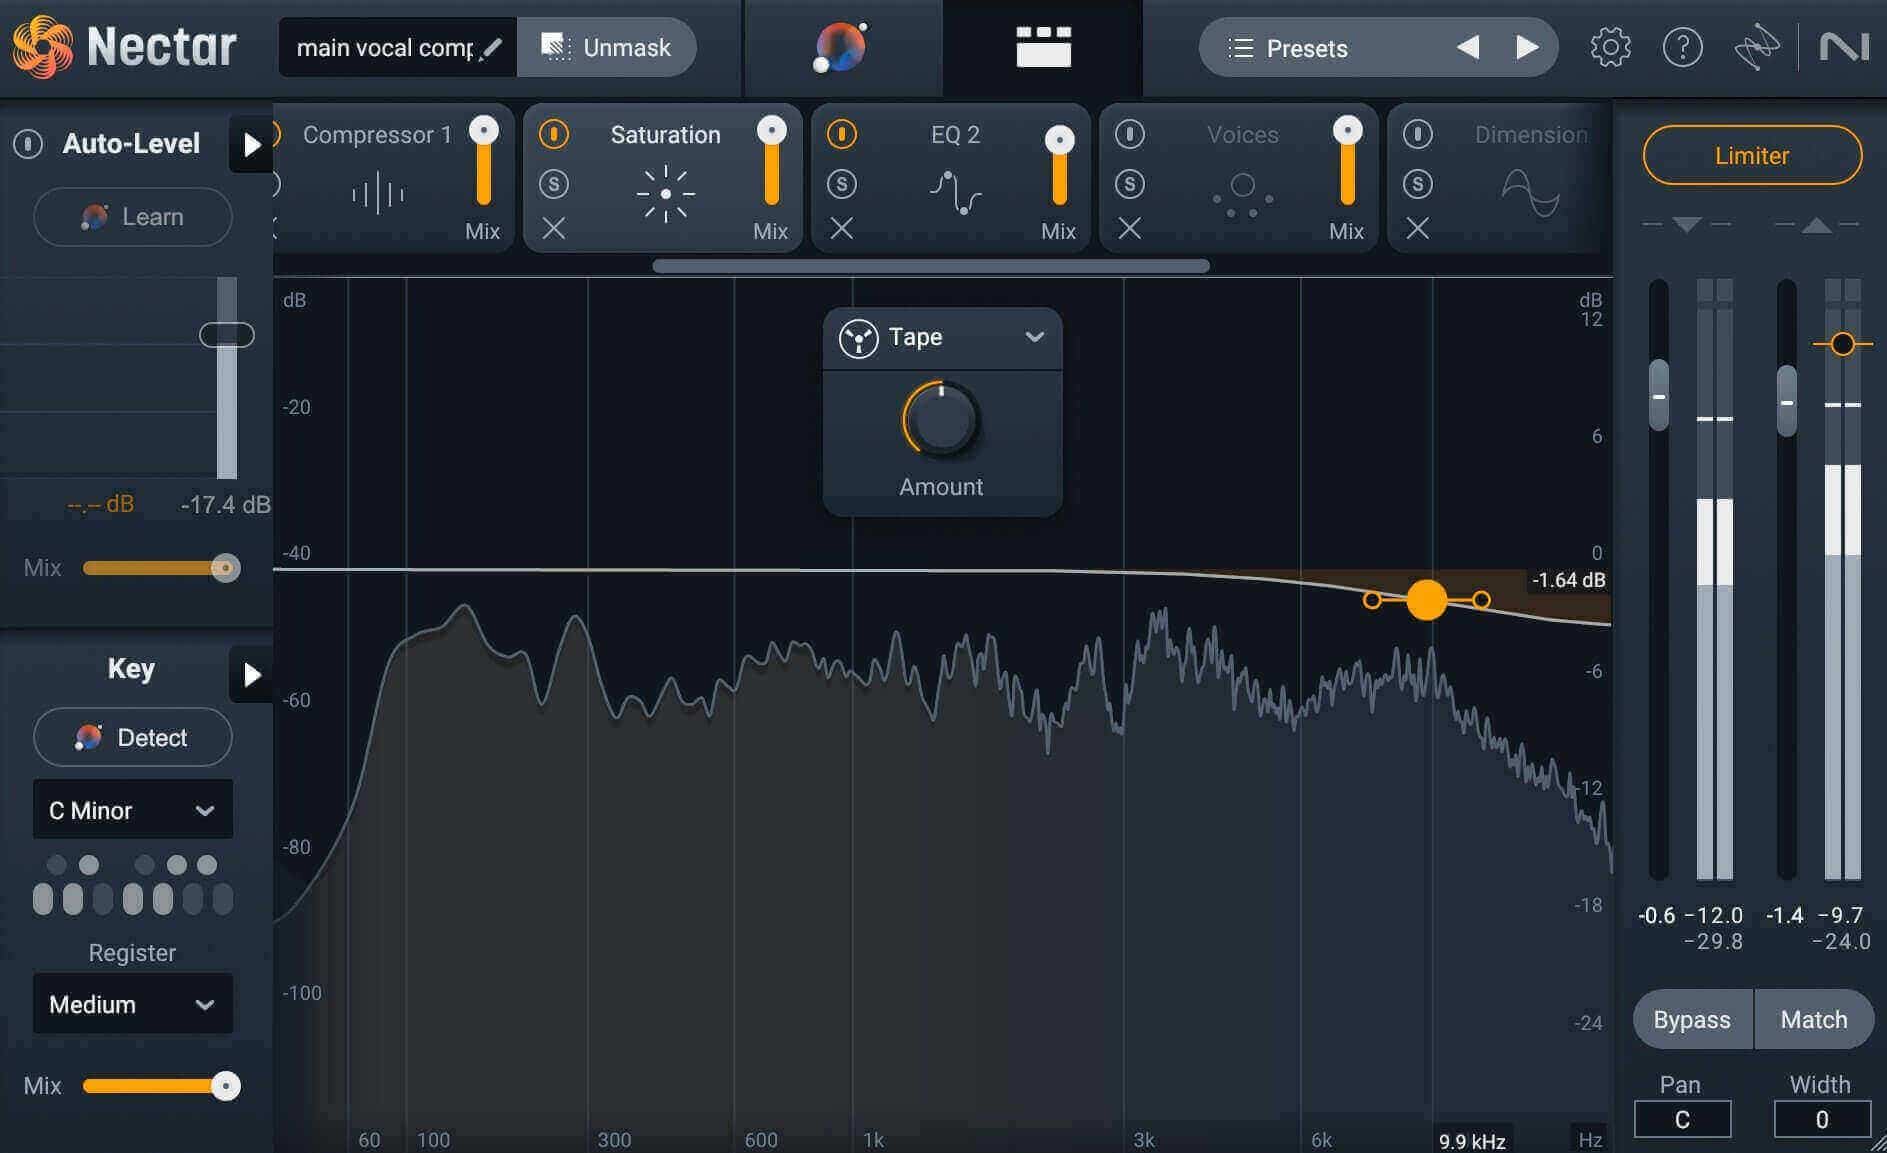1887x1153 pixels.
Task: Open the Presets browser
Action: 1306,48
